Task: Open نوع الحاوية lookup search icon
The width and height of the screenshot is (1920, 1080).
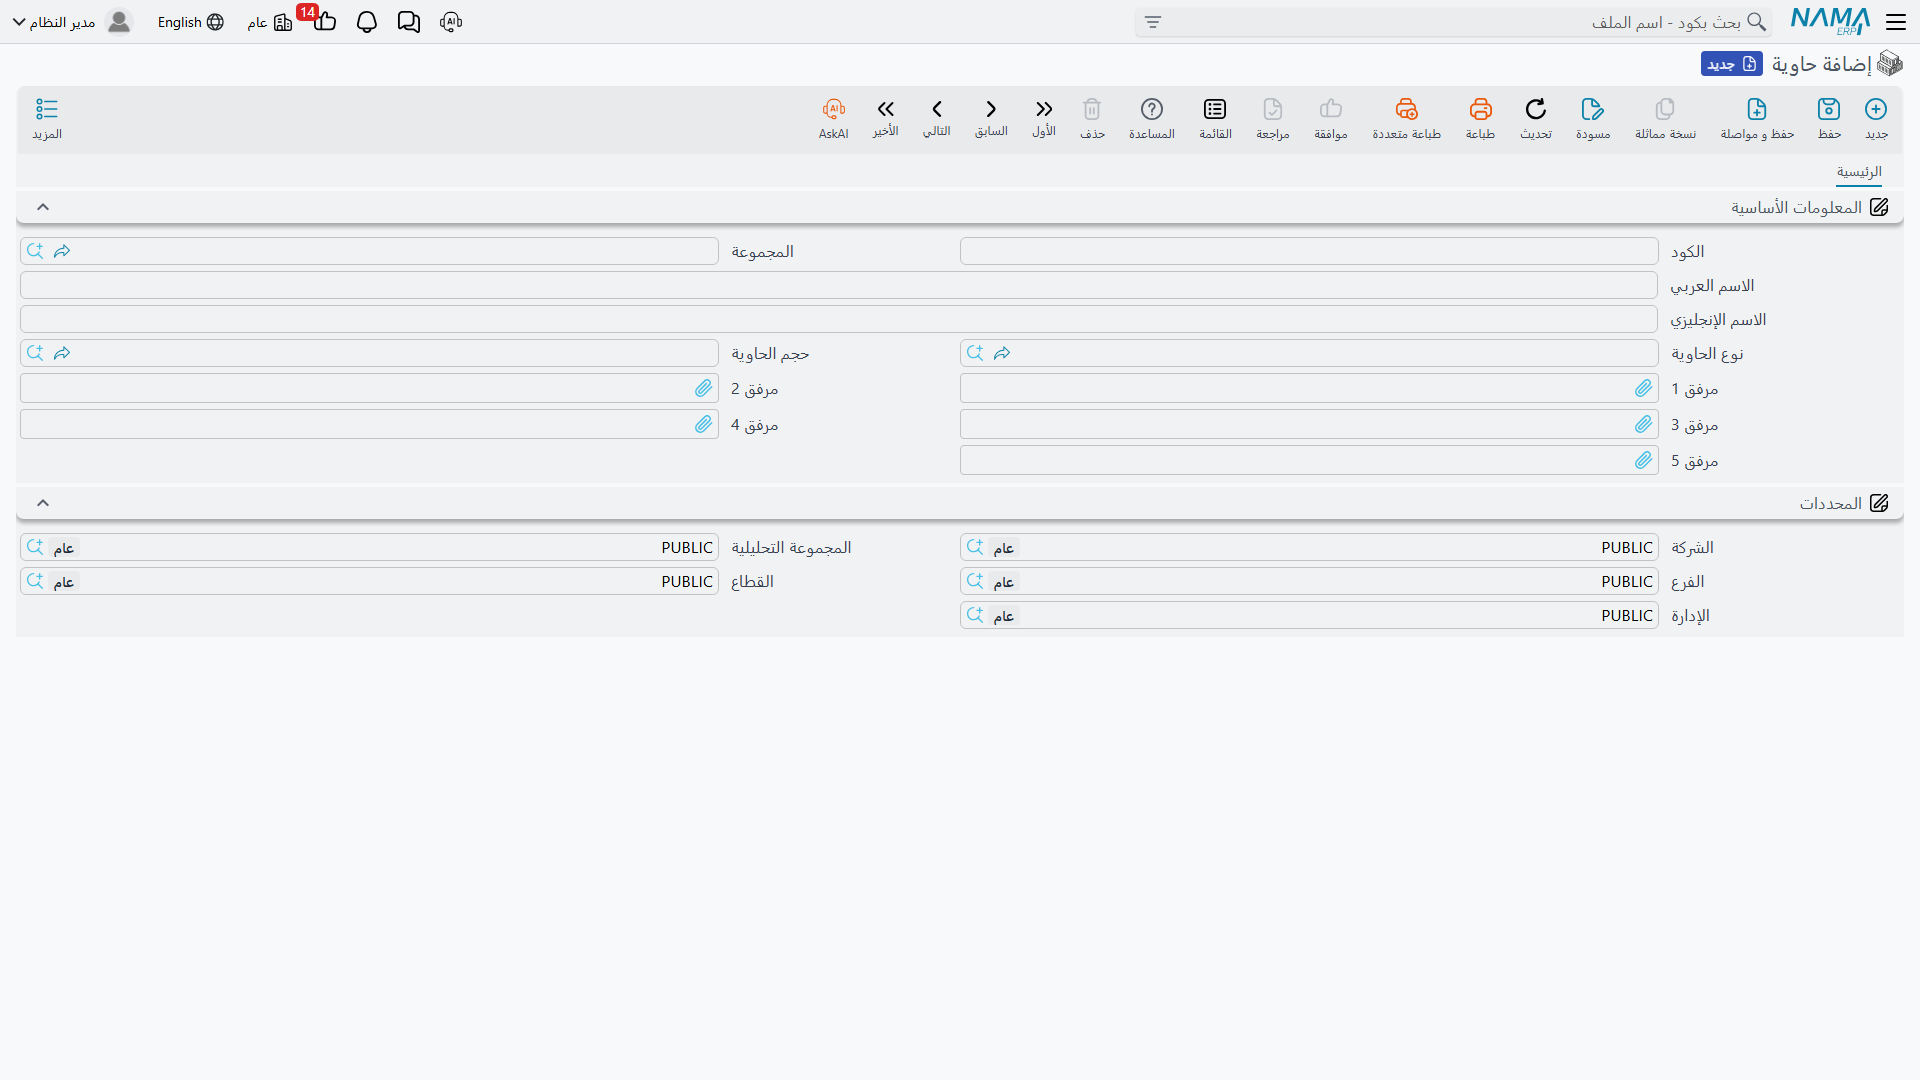Action: tap(975, 353)
